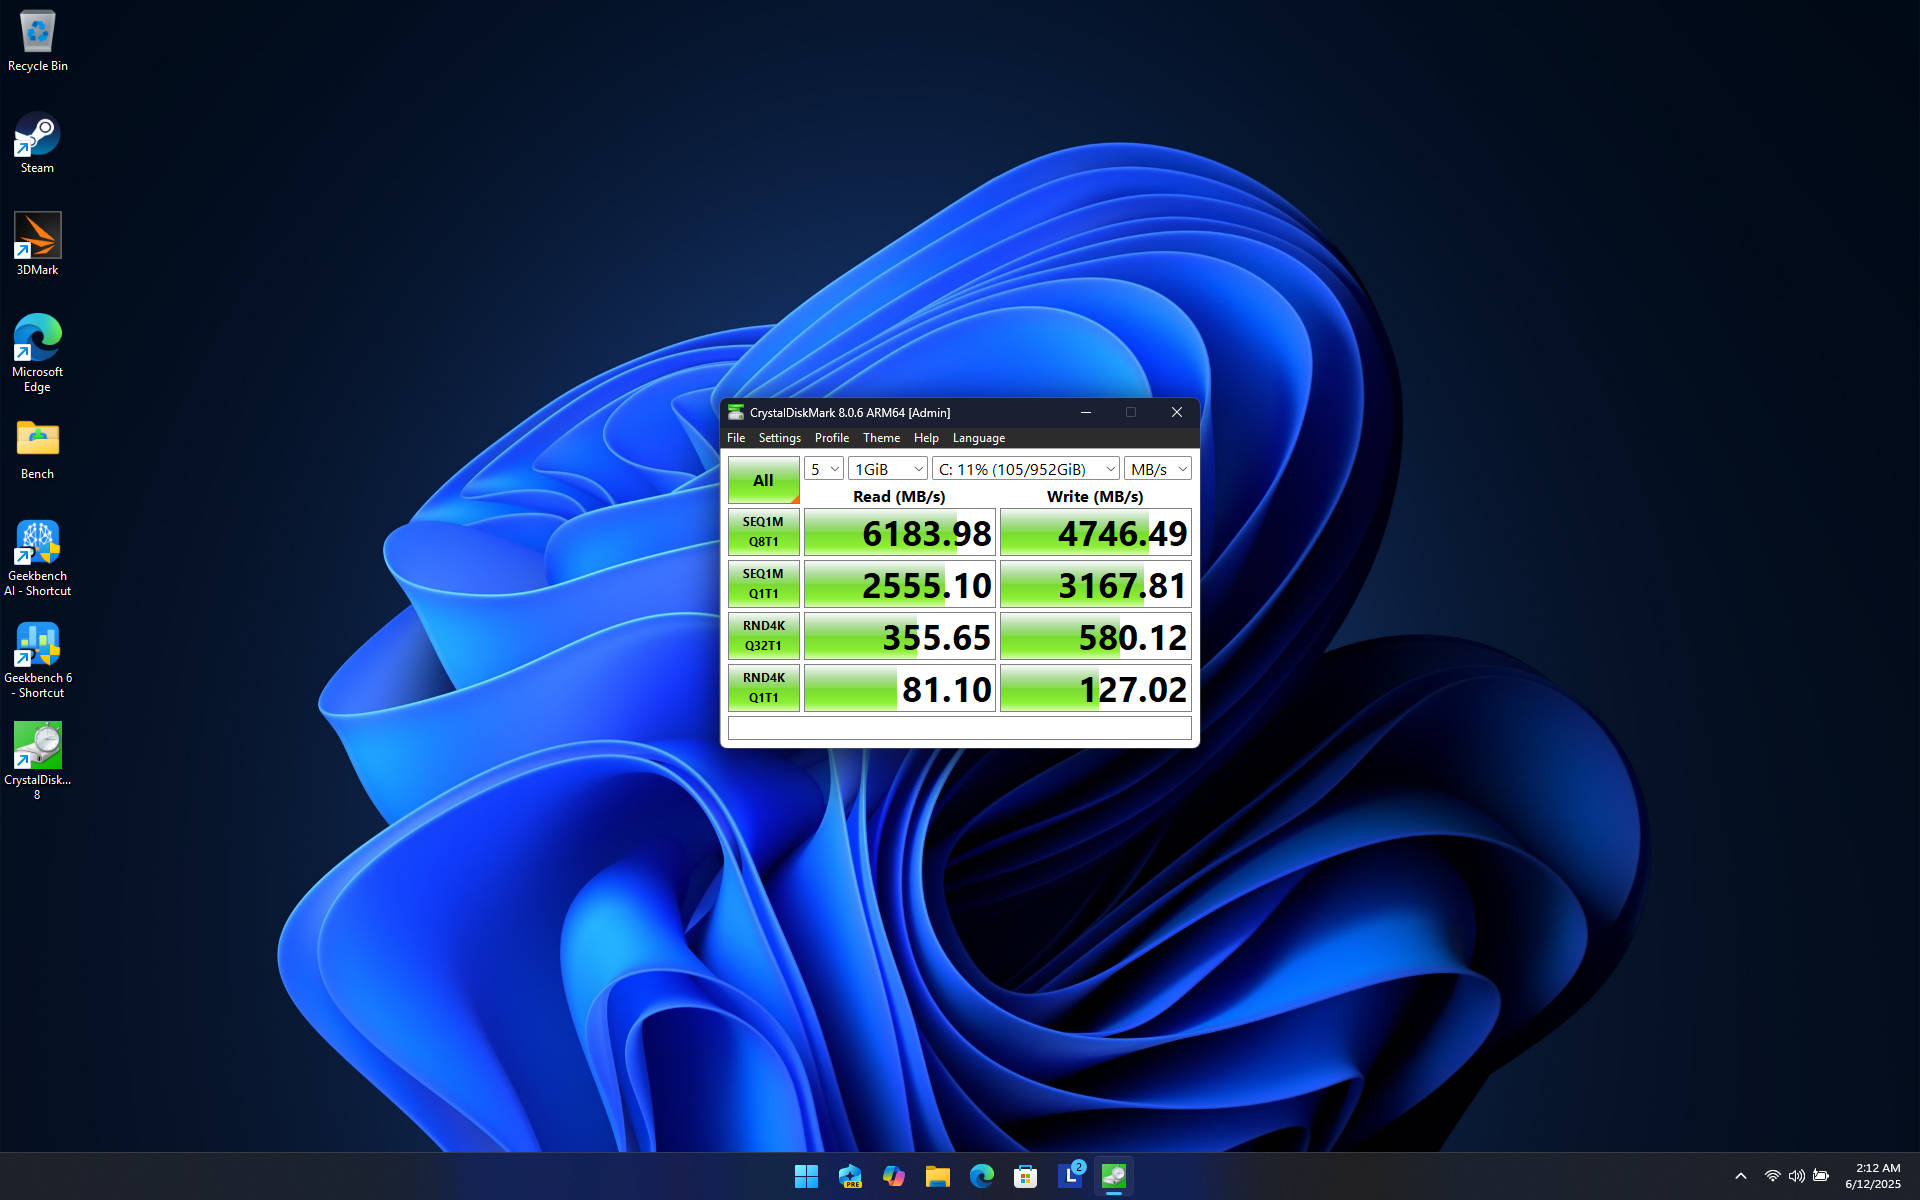Open File Explorer from taskbar
The width and height of the screenshot is (1920, 1200).
point(937,1176)
